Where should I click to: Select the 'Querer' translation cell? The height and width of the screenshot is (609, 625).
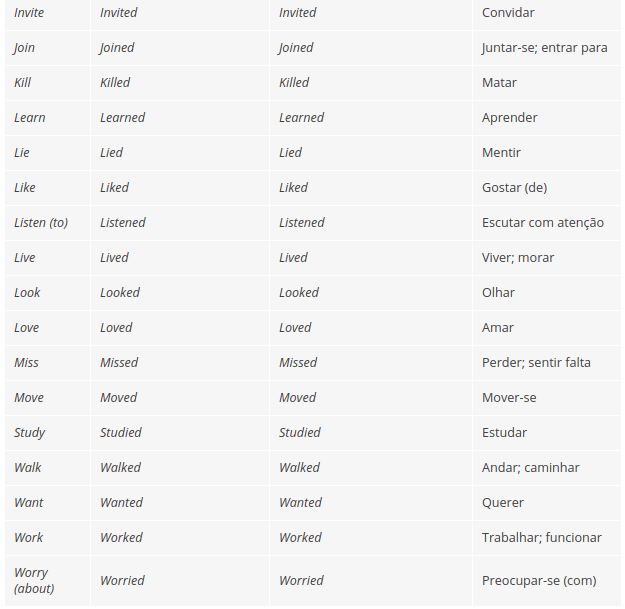point(502,503)
